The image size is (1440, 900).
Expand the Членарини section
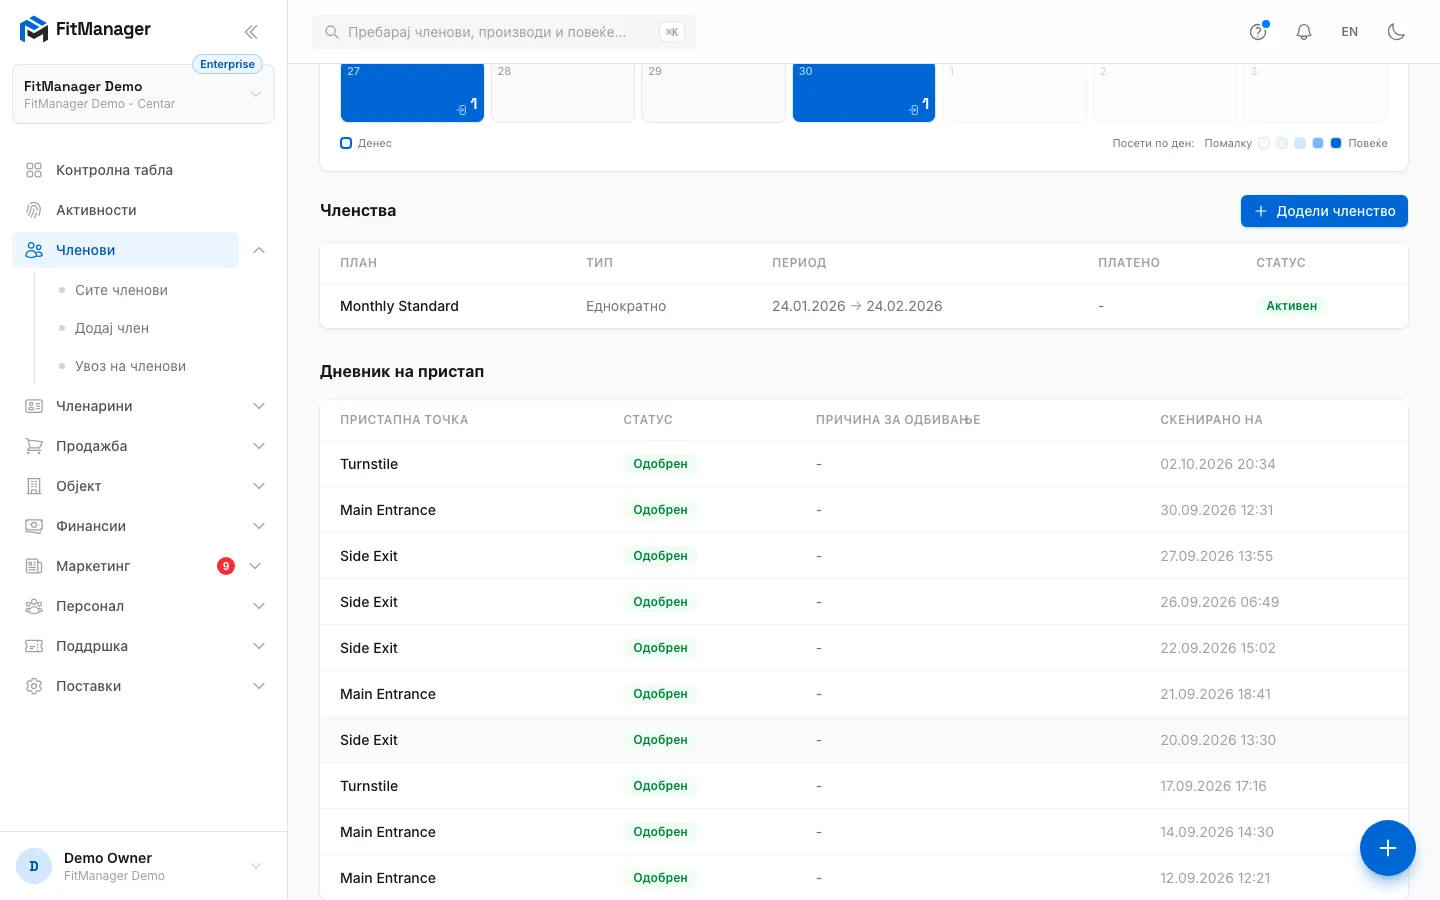[259, 406]
